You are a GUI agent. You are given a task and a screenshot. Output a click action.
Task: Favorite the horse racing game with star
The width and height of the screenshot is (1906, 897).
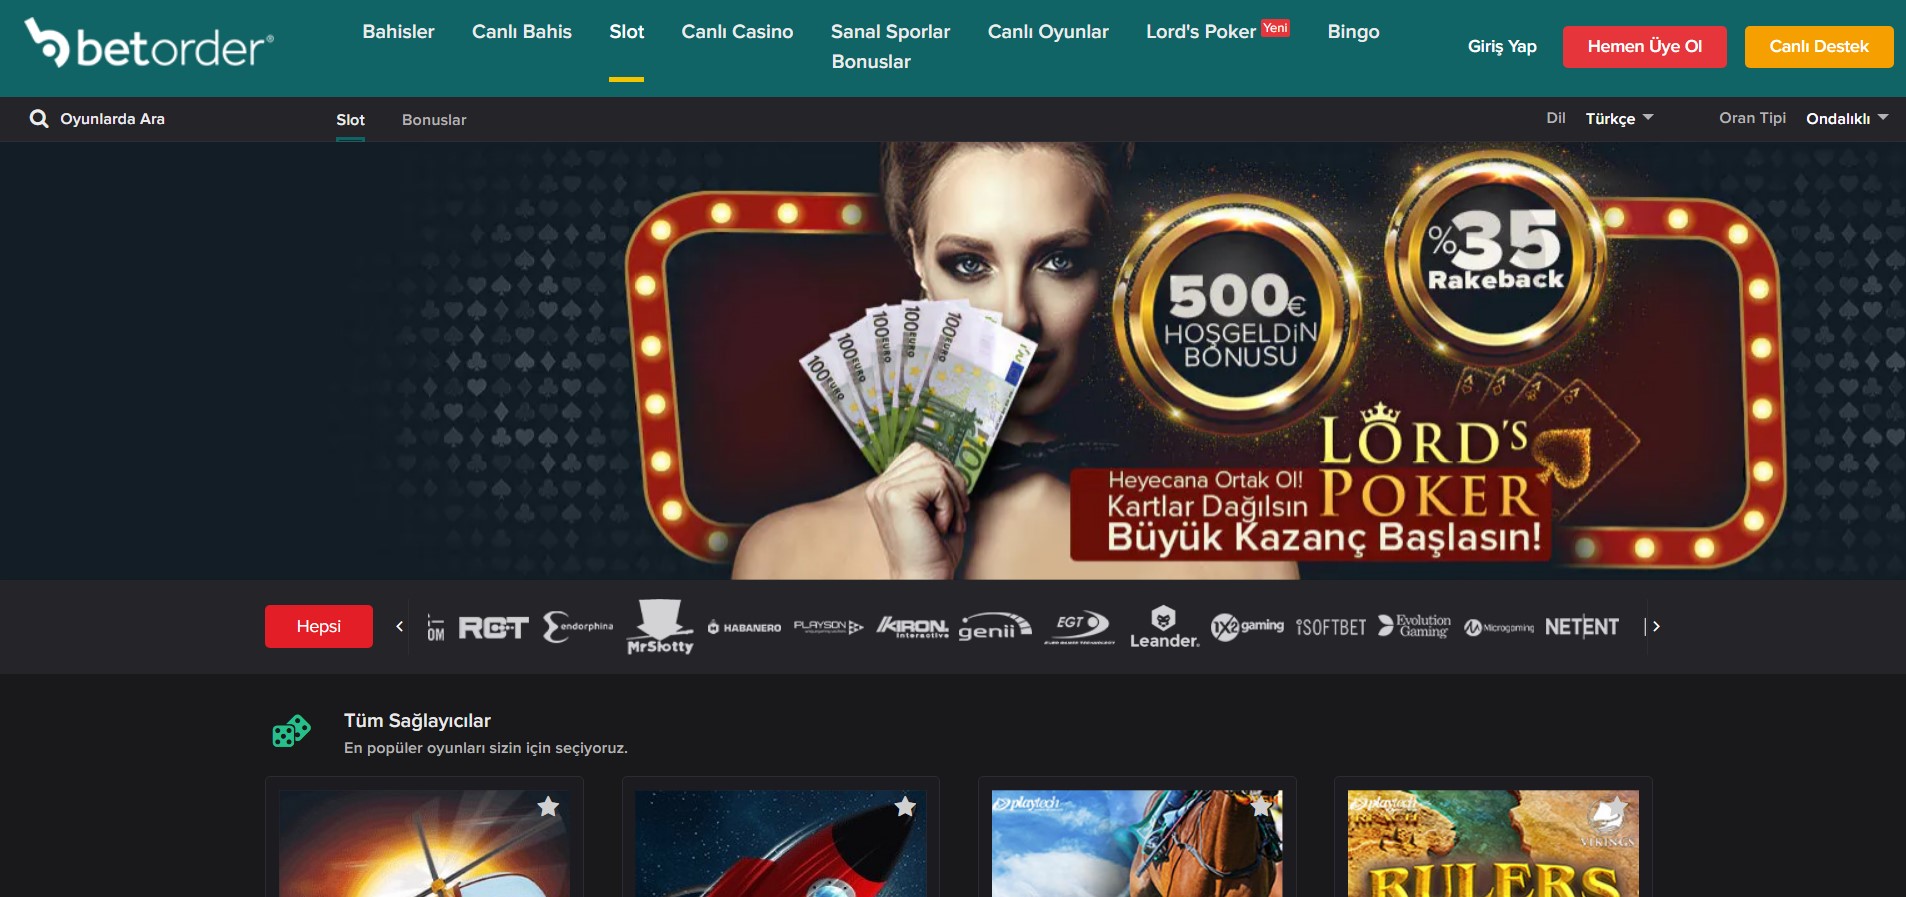tap(1261, 806)
